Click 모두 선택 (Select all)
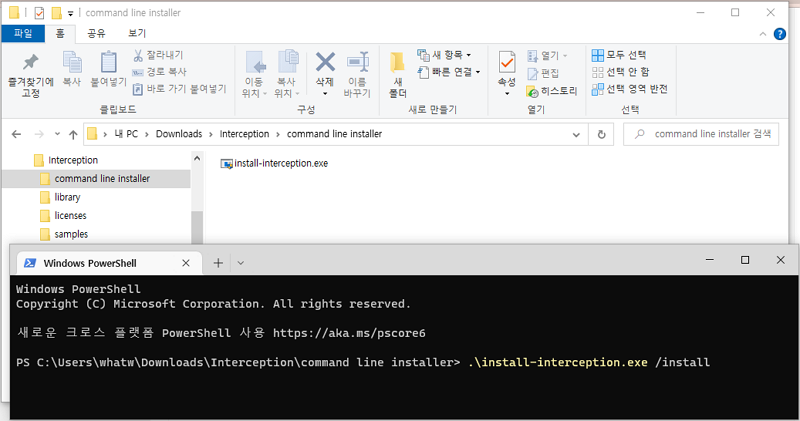This screenshot has height=421, width=800. tap(619, 55)
